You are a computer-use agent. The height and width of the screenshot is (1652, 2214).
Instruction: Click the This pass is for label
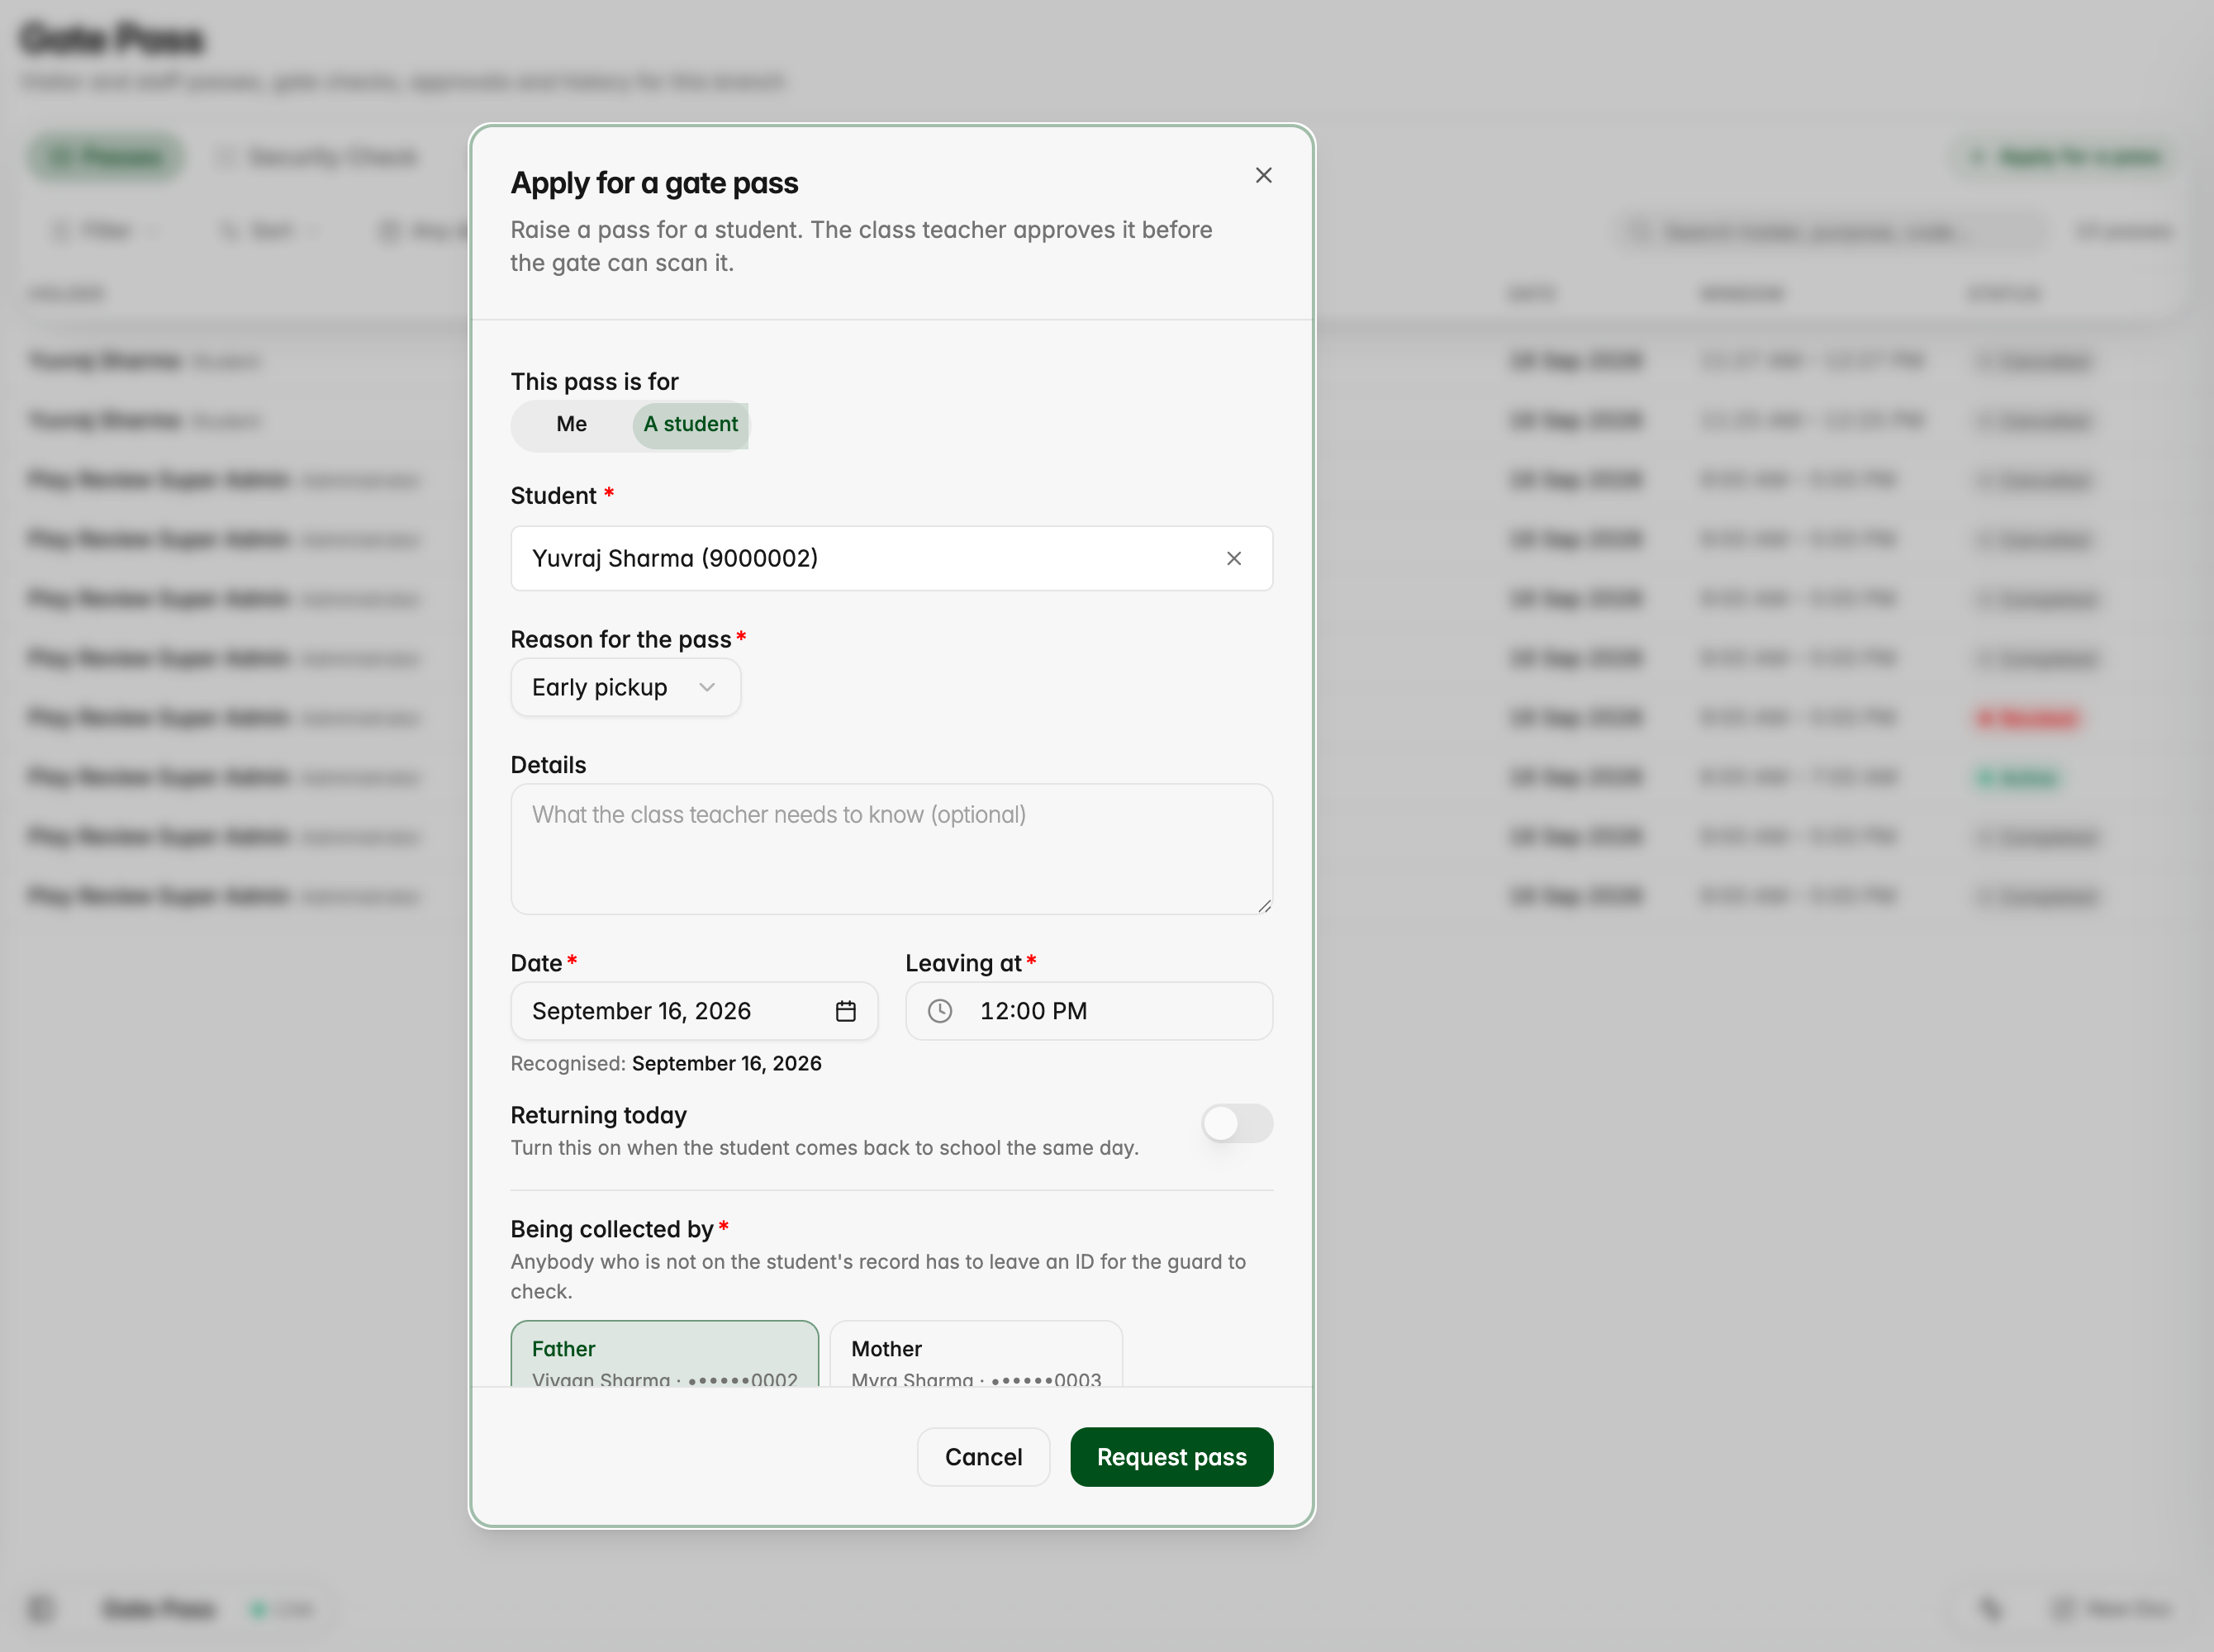click(x=595, y=381)
